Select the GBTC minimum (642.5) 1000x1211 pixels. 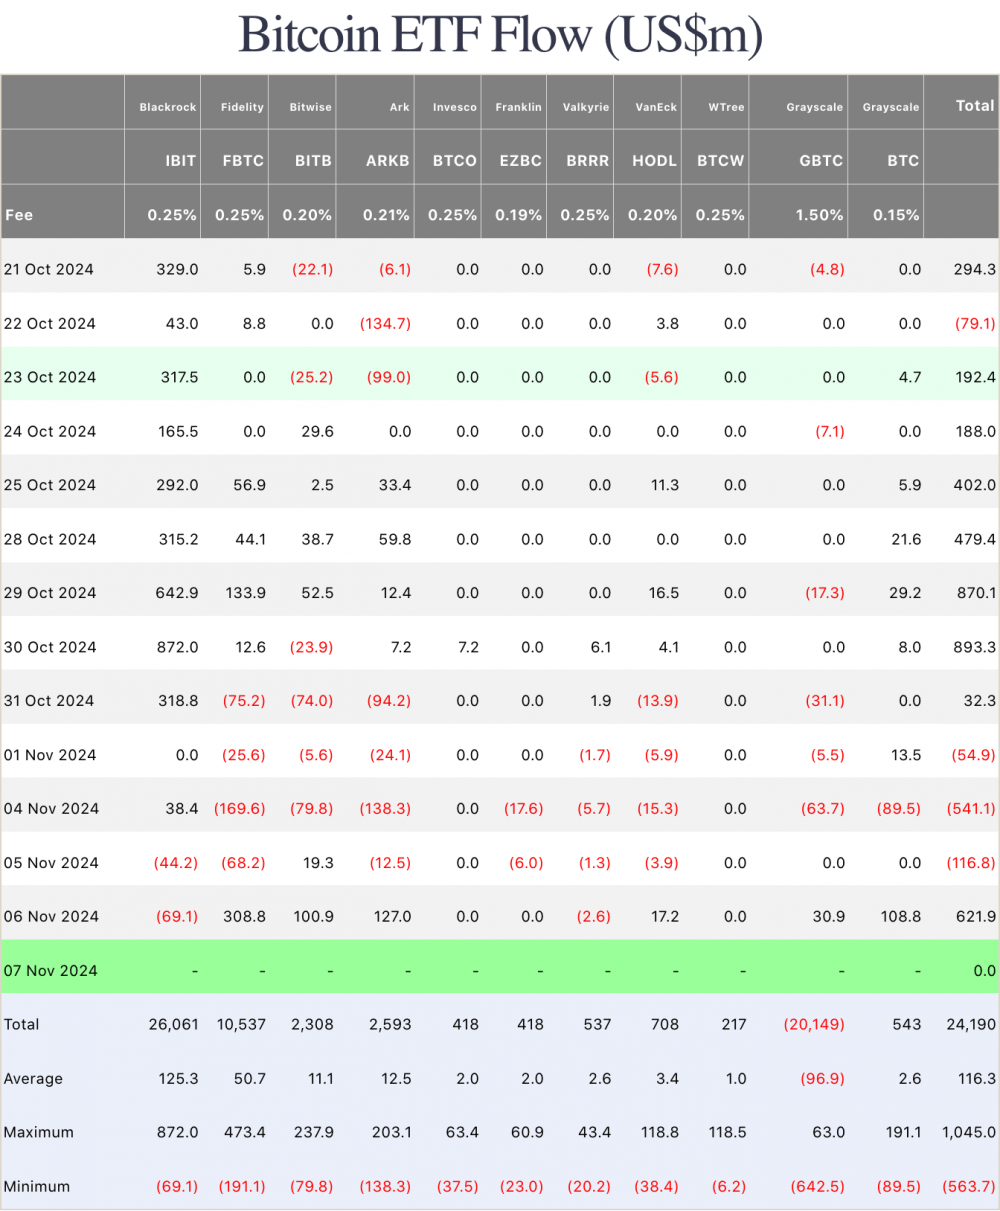point(818,1187)
